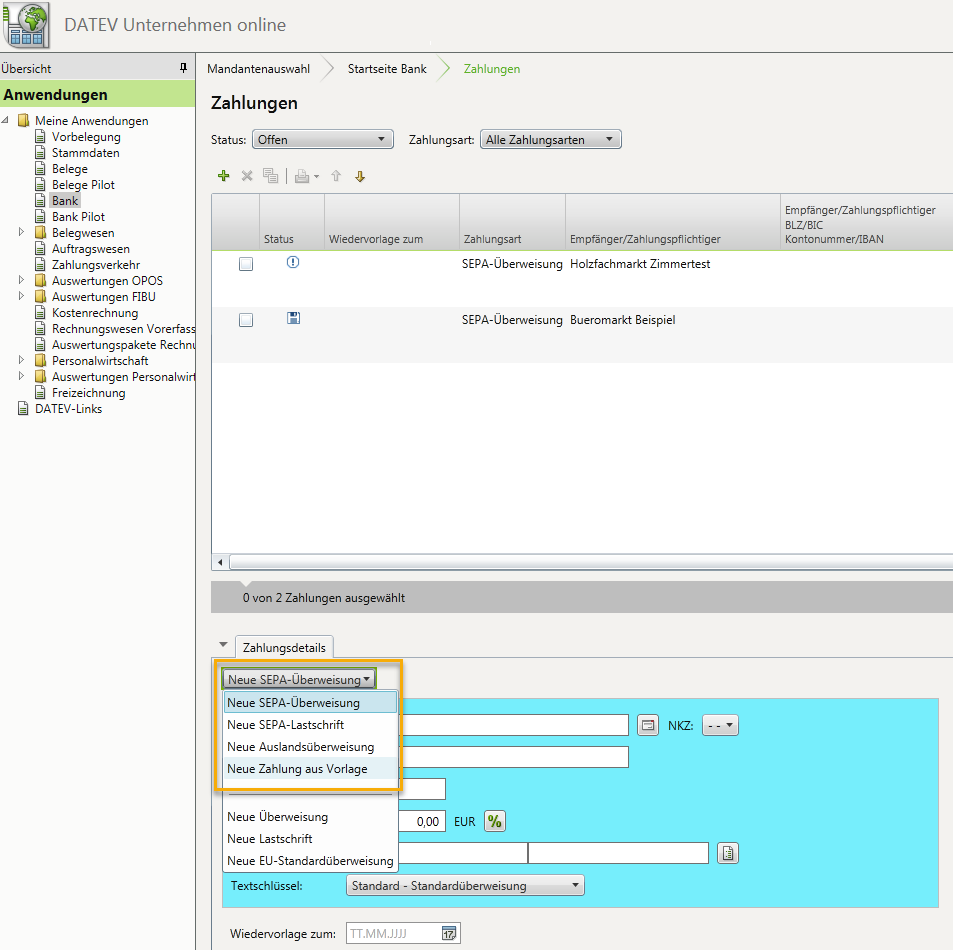
Task: Select Neue Überweisung menu entry
Action: point(311,817)
